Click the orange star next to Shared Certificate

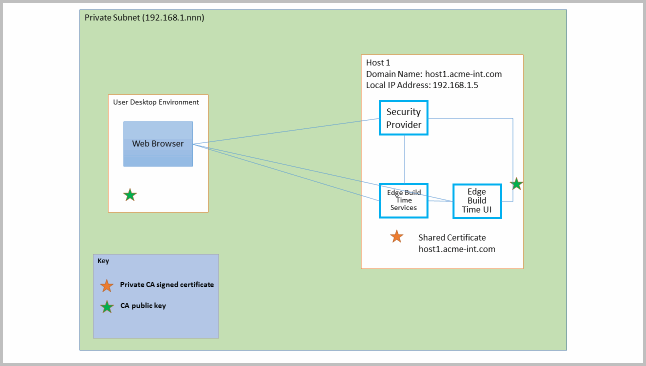pos(396,237)
